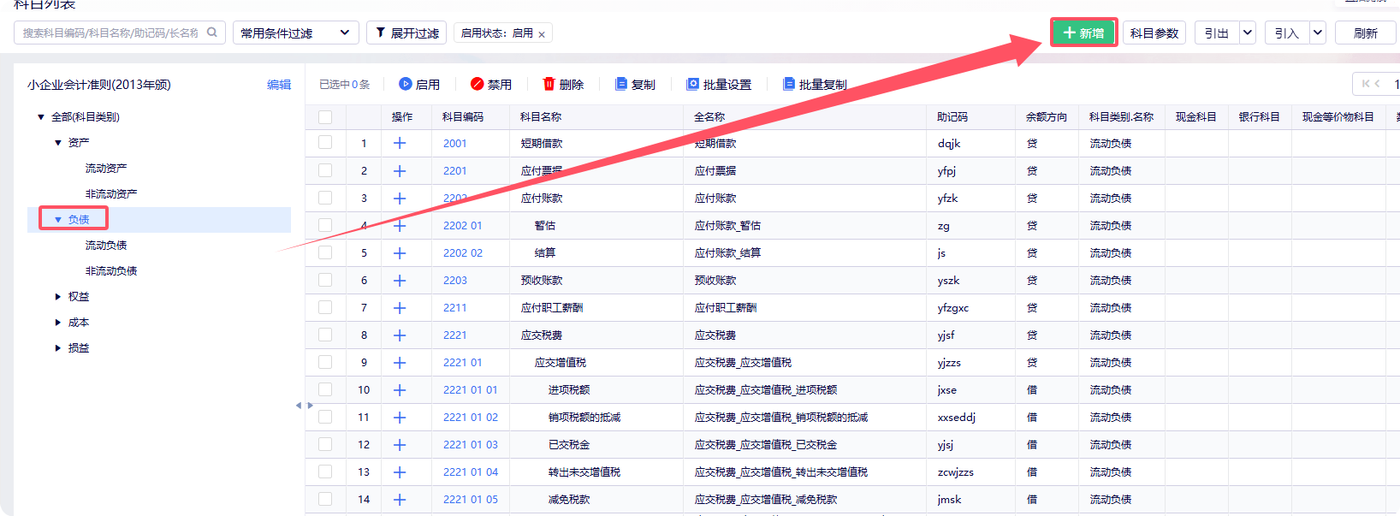Click the plus icon for row 2221 01 05

[400, 499]
